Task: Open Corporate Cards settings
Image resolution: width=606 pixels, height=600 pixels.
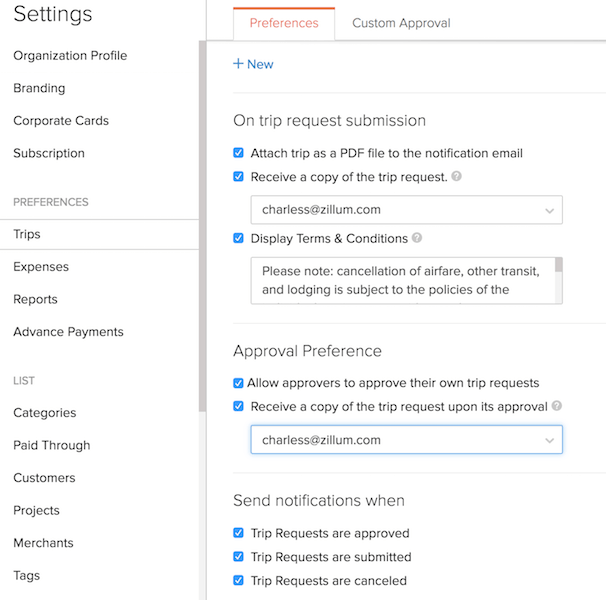Action: pyautogui.click(x=61, y=121)
